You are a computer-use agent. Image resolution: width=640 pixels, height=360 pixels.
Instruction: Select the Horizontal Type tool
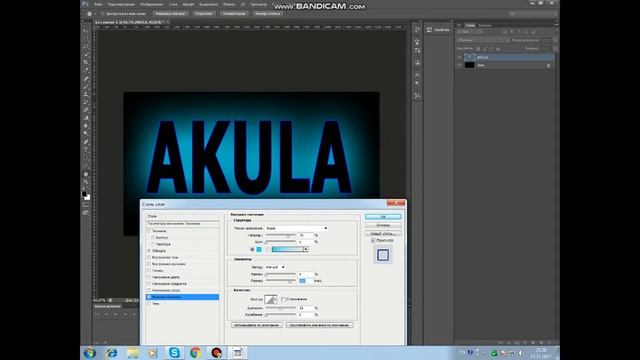click(x=86, y=150)
